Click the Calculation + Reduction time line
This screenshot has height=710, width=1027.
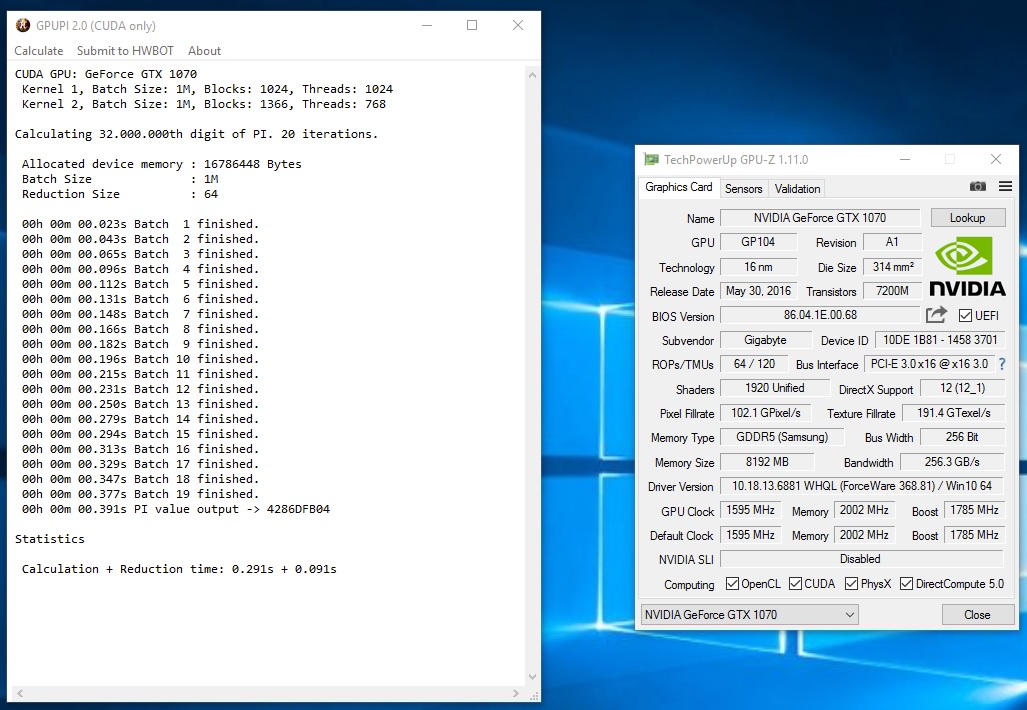(179, 569)
